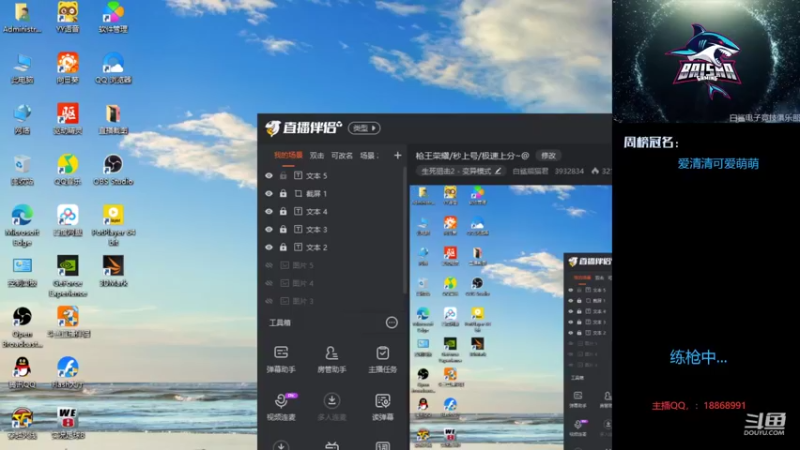Show the hidden 图片 4 source

coord(269,283)
